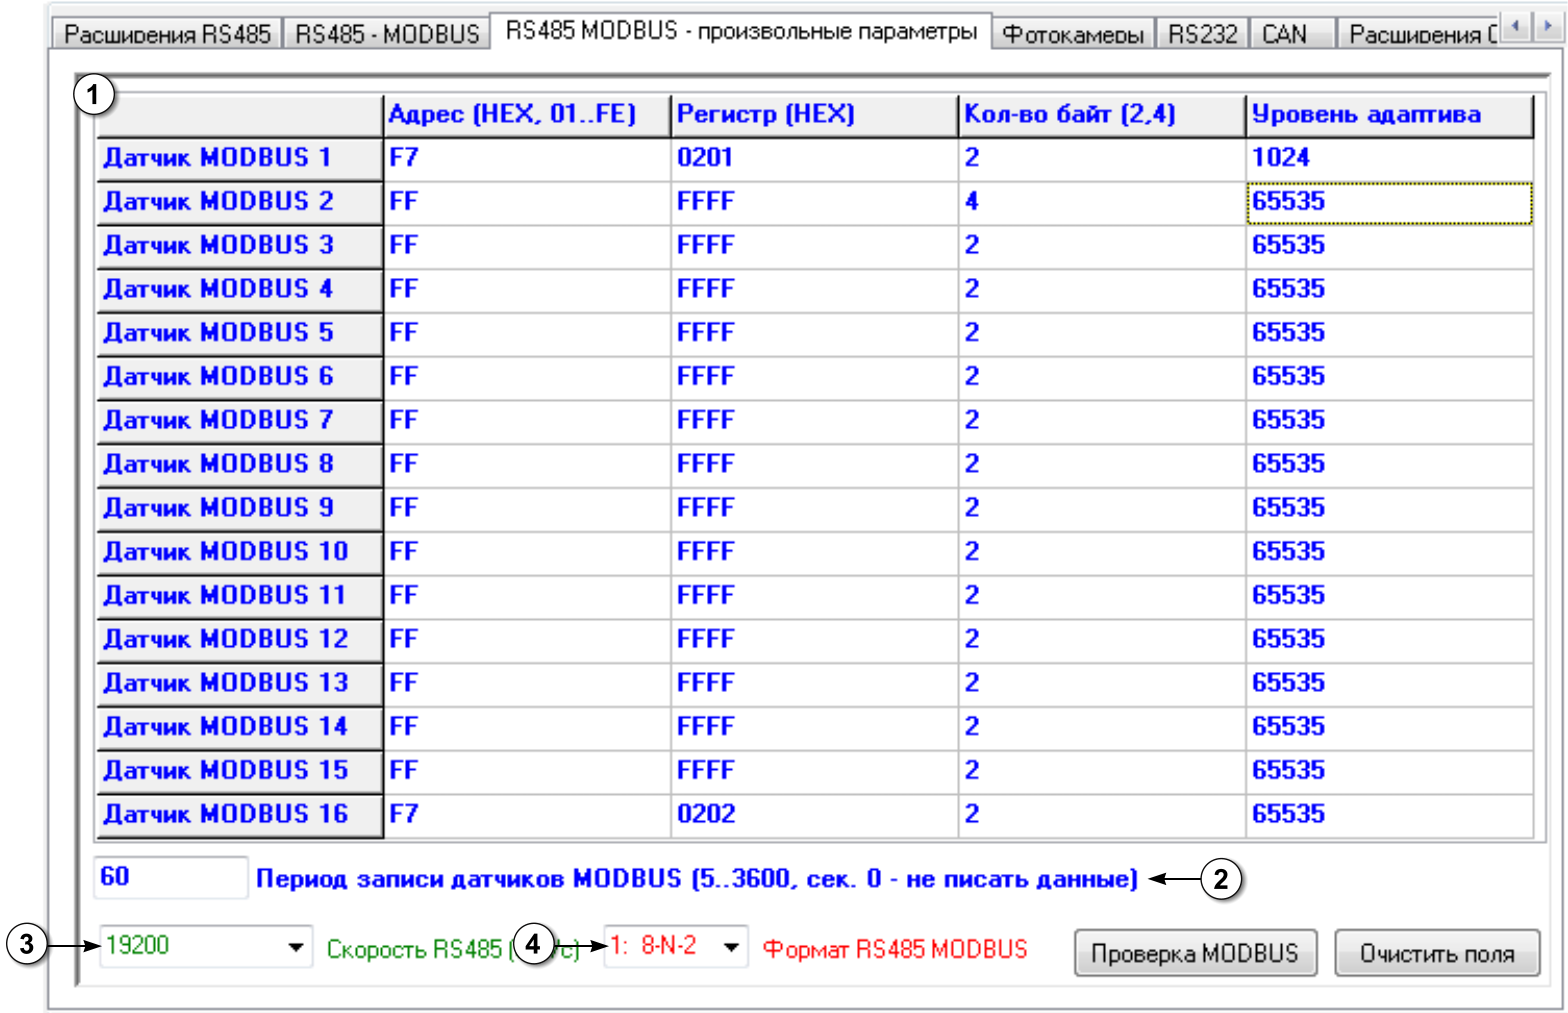Select adaptive level 65535 for Датчик MODBUS 13
Screen dimensions: 1568x1013
click(1390, 684)
